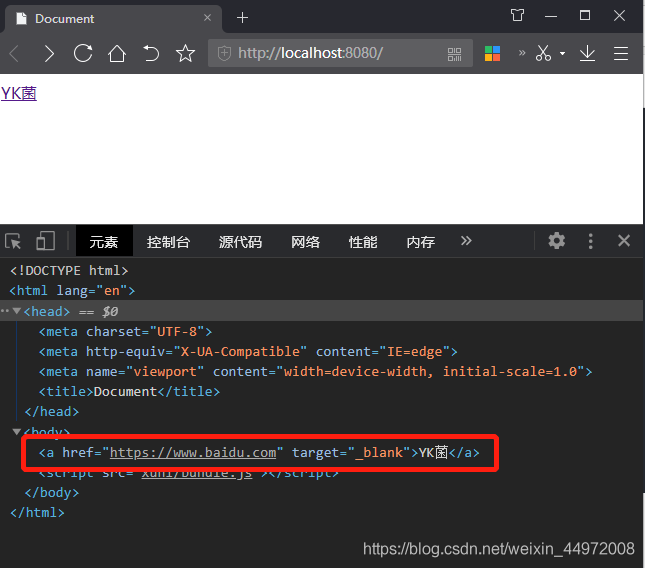The image size is (645, 568).
Task: Select the DOCTYPE html line
Action: tap(69, 271)
